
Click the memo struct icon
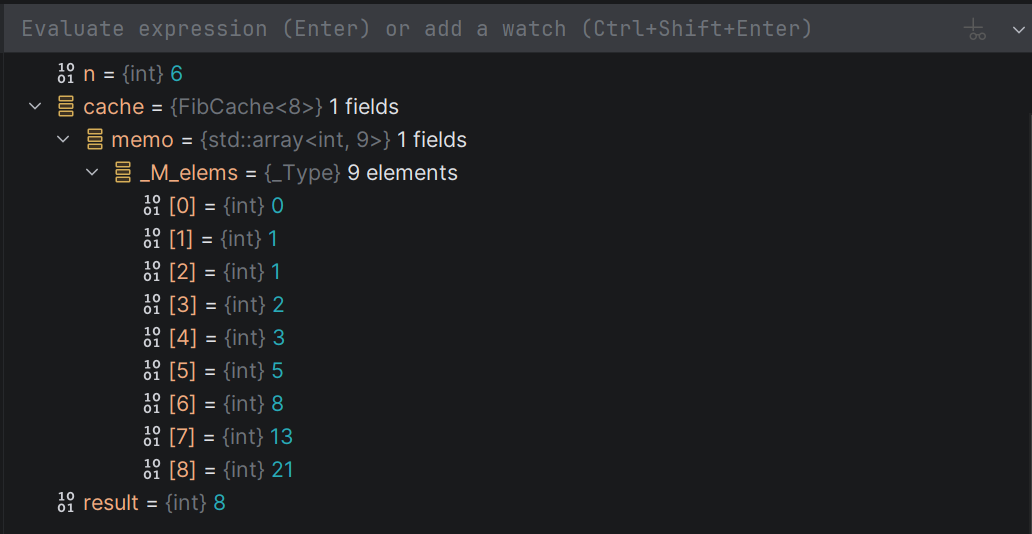(x=95, y=140)
